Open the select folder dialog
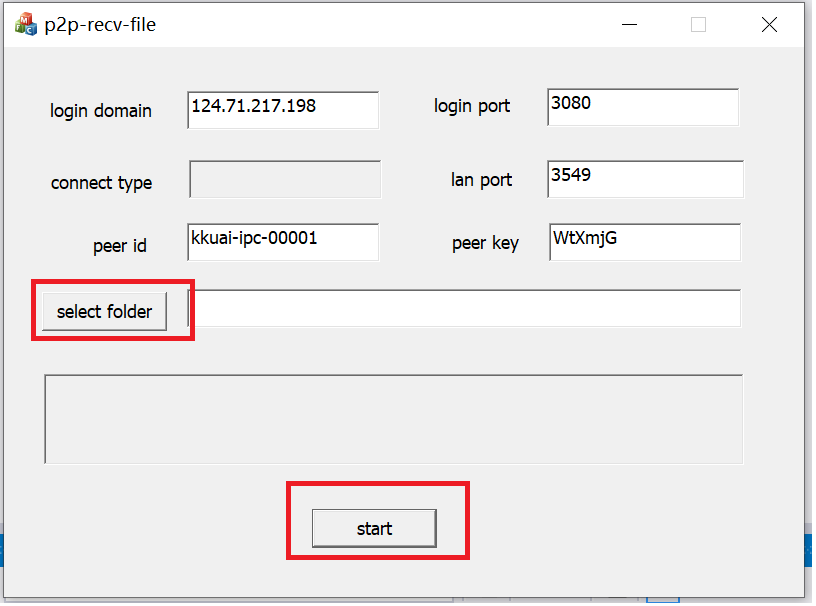The height and width of the screenshot is (606, 816). pyautogui.click(x=104, y=312)
